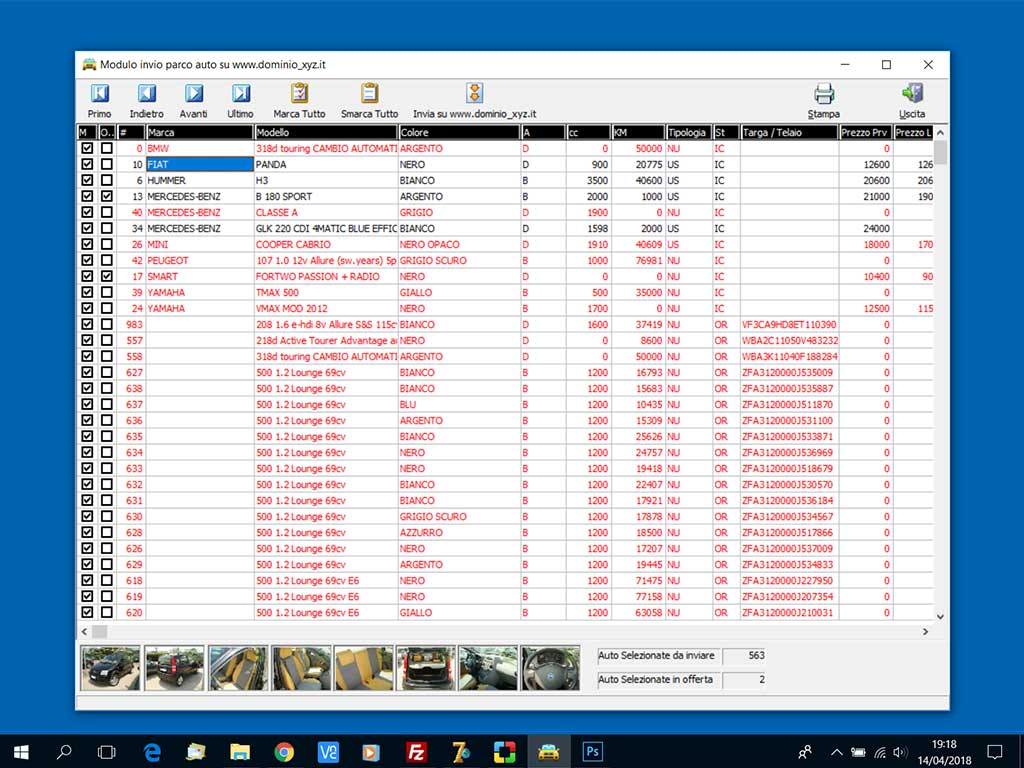The width and height of the screenshot is (1024, 768).
Task: Open clock showing 19:18 14/04/2018
Action: [944, 752]
